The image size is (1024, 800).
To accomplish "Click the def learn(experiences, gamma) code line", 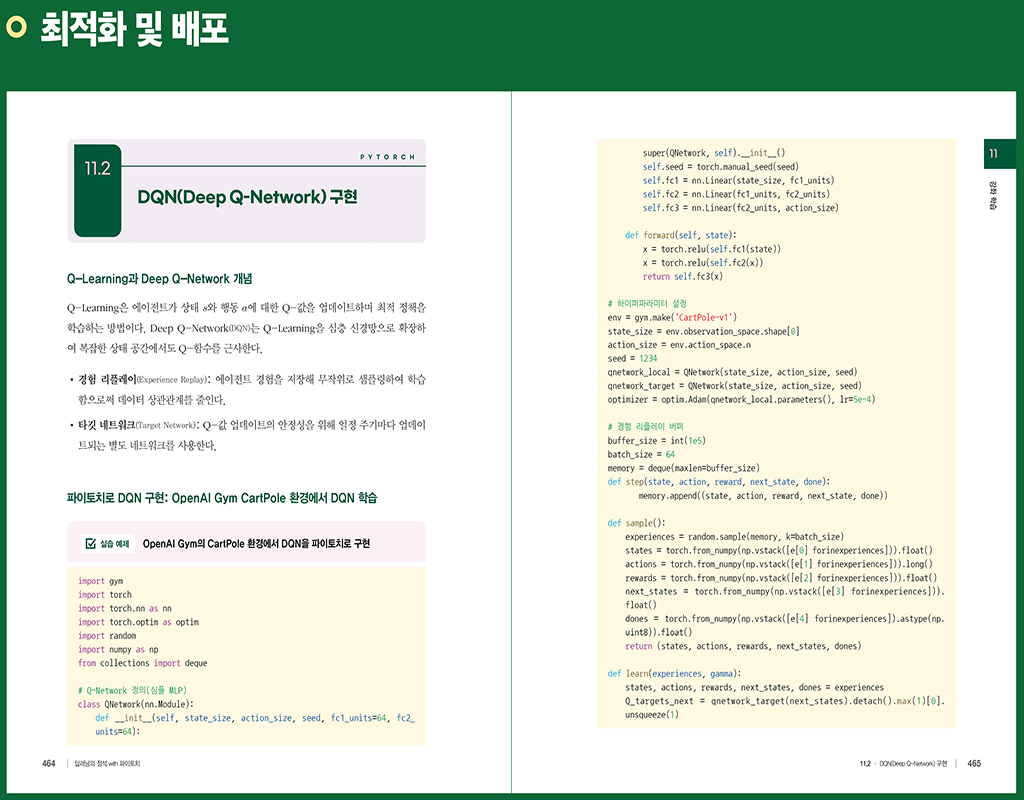I will (x=674, y=674).
